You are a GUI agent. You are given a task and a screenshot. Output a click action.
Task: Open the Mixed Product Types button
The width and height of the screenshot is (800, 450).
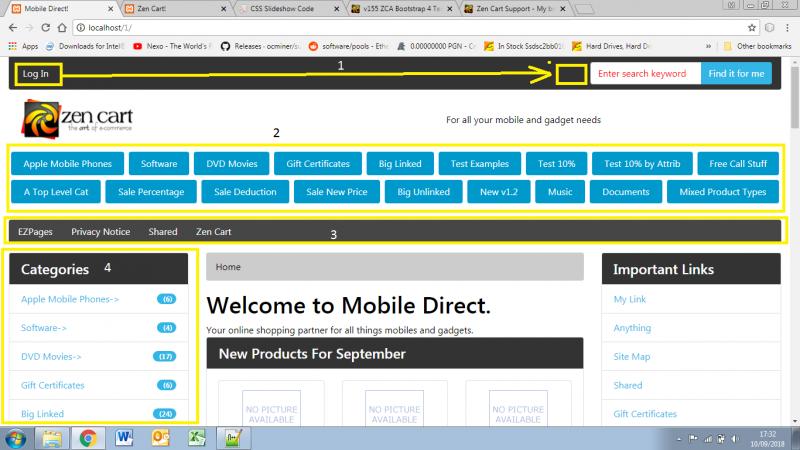tap(722, 192)
